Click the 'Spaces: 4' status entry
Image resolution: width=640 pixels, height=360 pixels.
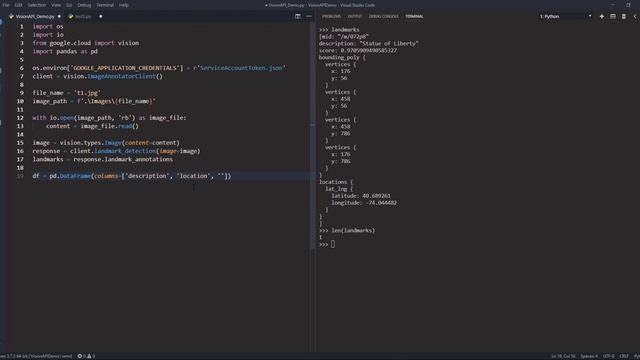[x=589, y=356]
